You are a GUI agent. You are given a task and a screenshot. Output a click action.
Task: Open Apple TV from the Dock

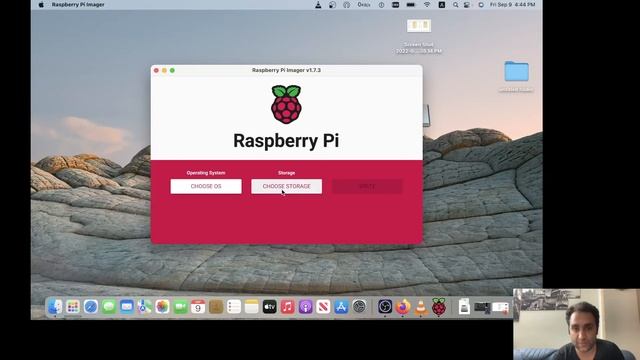click(x=269, y=307)
